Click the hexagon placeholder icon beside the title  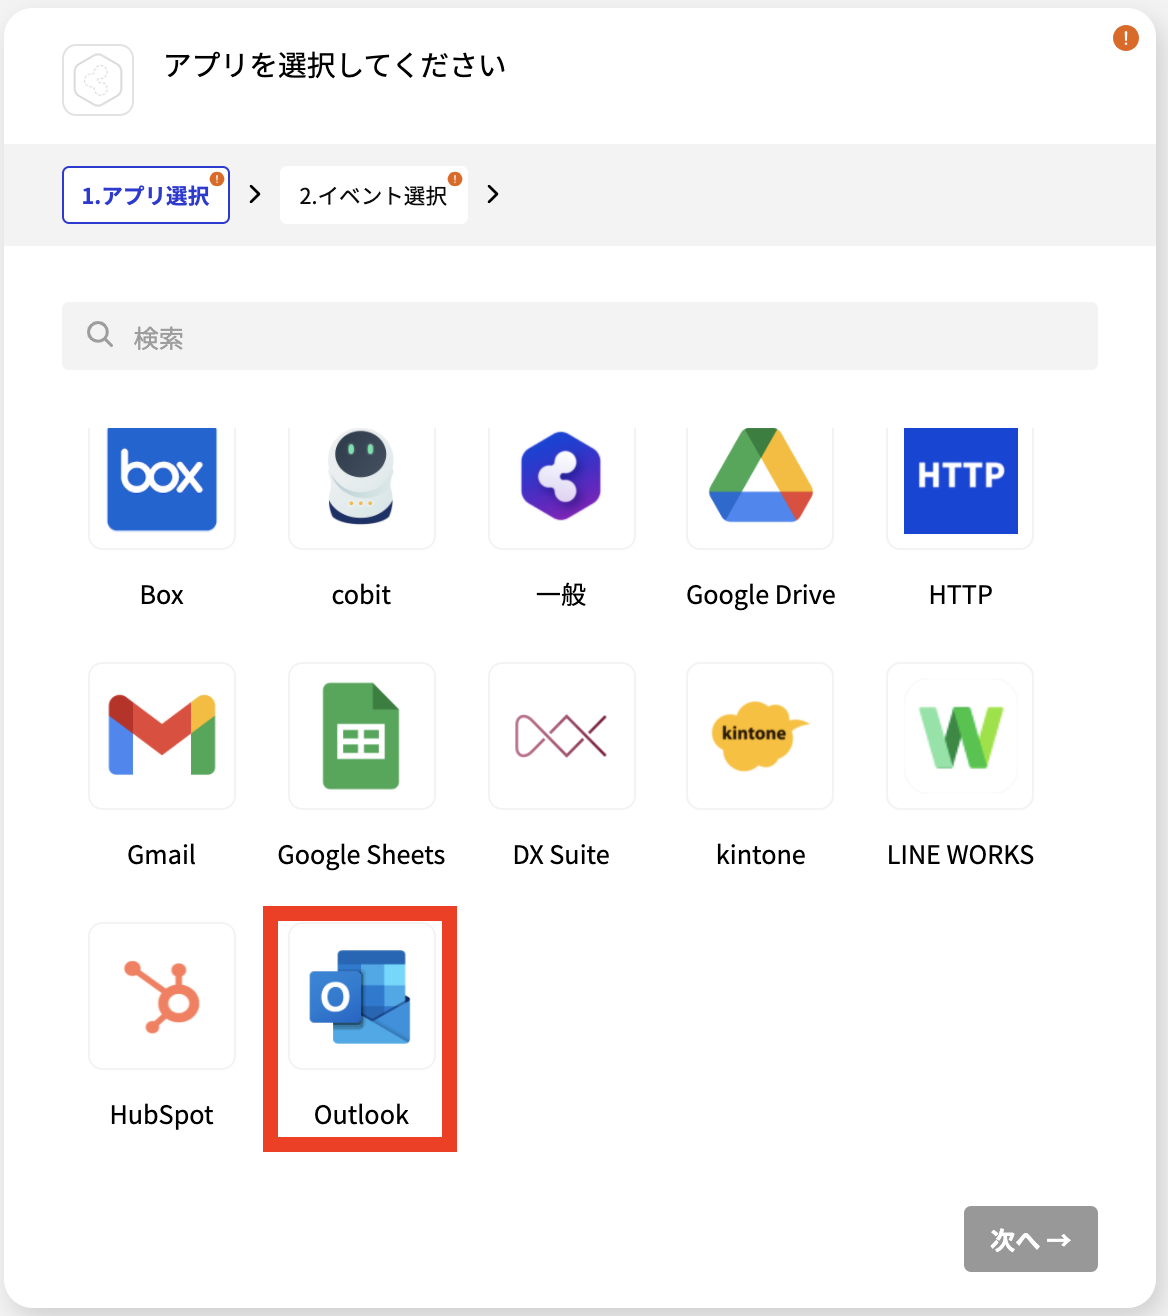[x=98, y=80]
